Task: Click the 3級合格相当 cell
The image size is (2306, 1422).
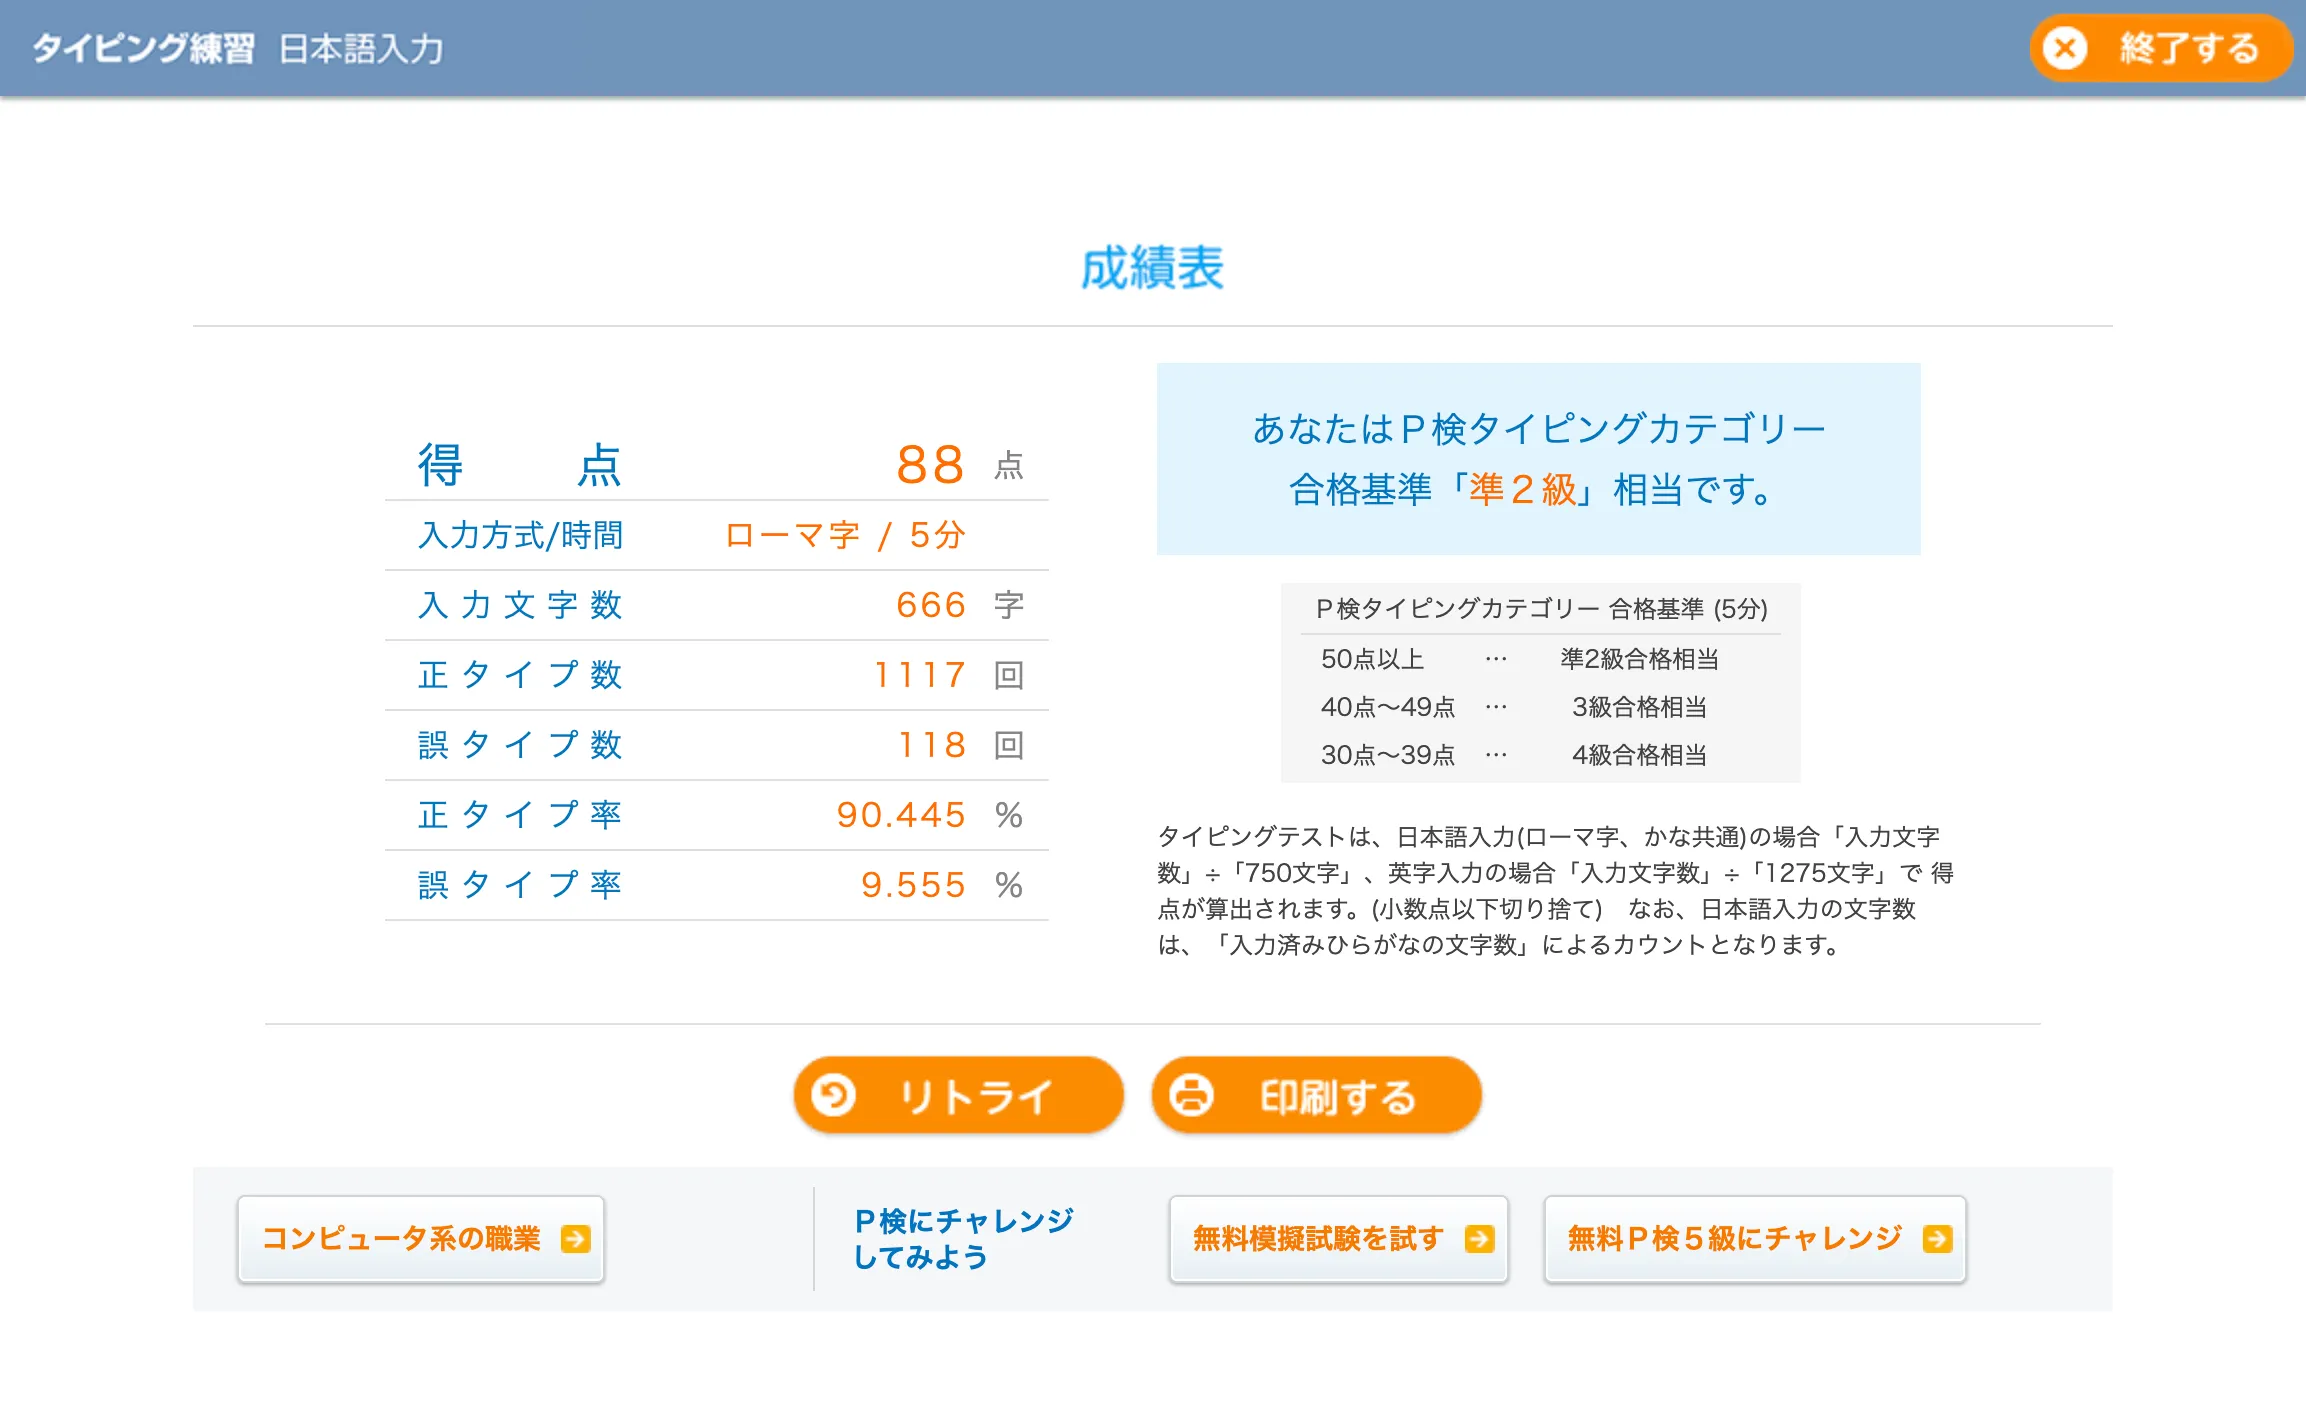Action: [x=1640, y=707]
